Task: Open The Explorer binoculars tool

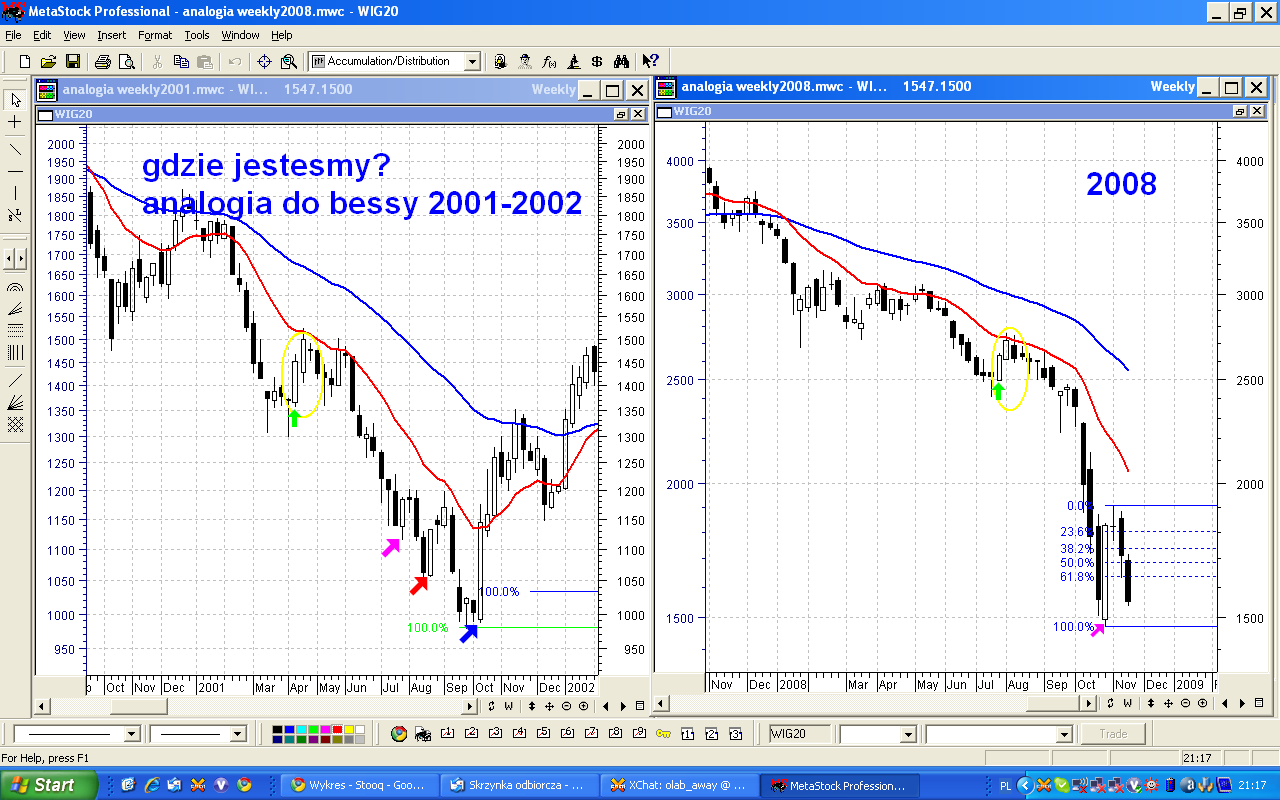Action: [x=621, y=61]
